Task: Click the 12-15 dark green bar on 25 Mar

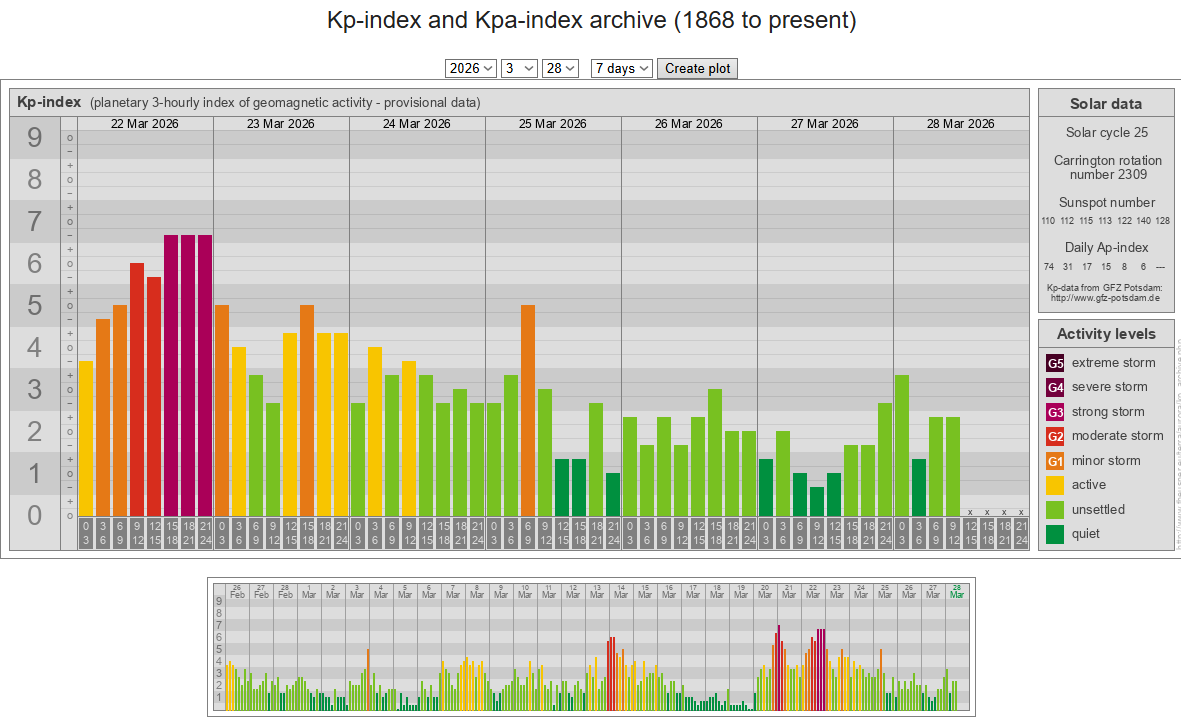Action: pos(562,487)
